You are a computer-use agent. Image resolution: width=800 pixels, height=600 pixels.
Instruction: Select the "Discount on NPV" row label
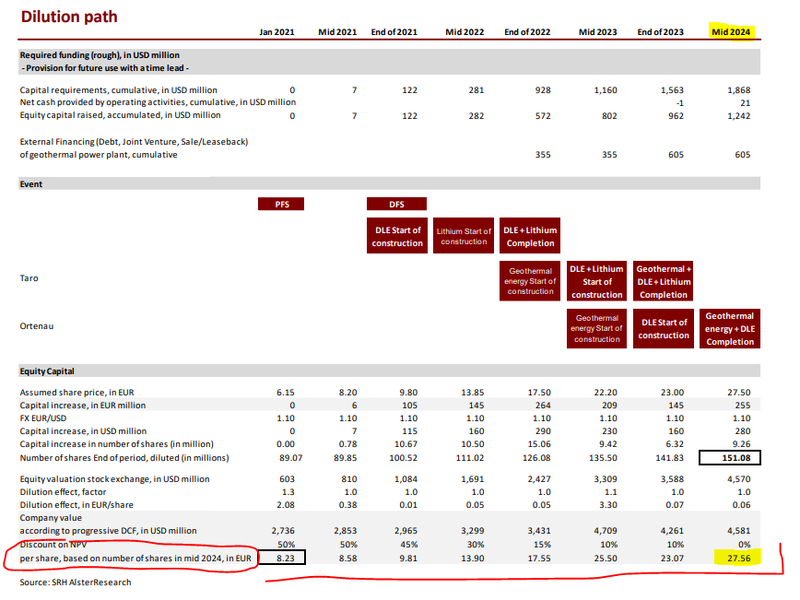point(53,544)
